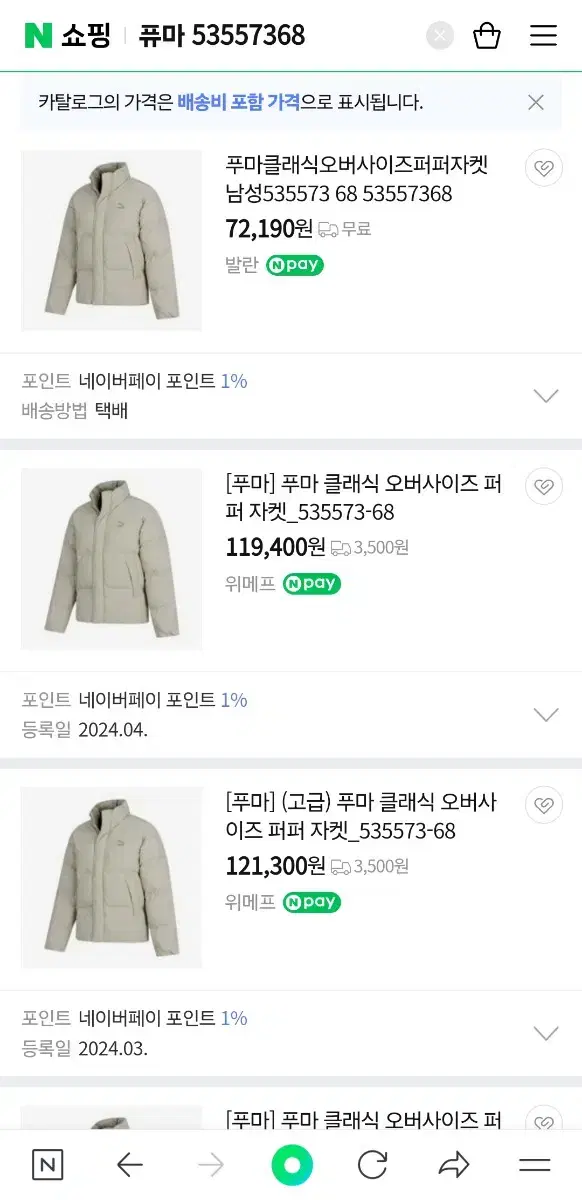582x1200 pixels.
Task: Click the green Naver N logo
Action: [x=38, y=36]
